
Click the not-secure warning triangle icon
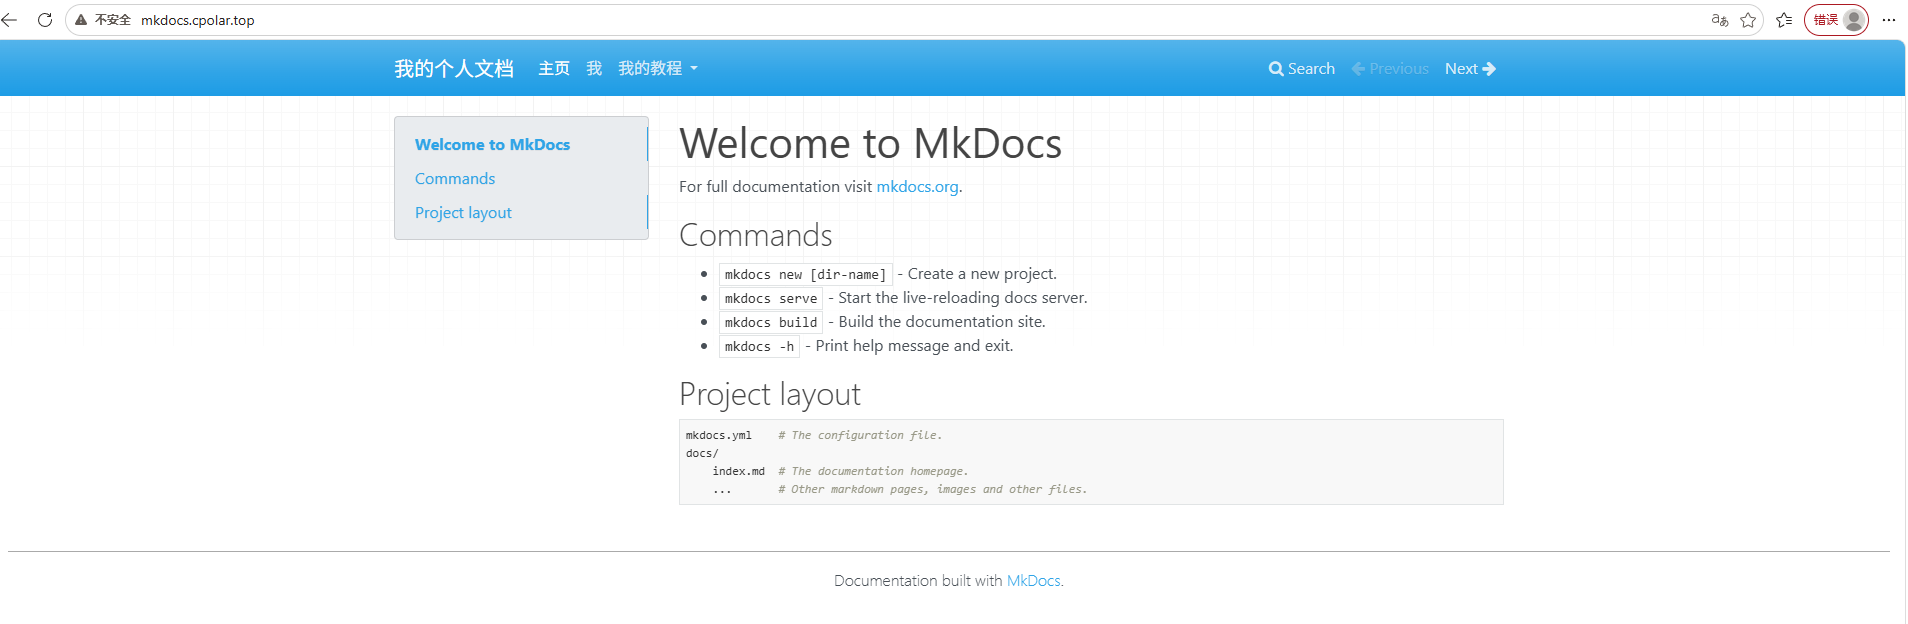[x=81, y=20]
